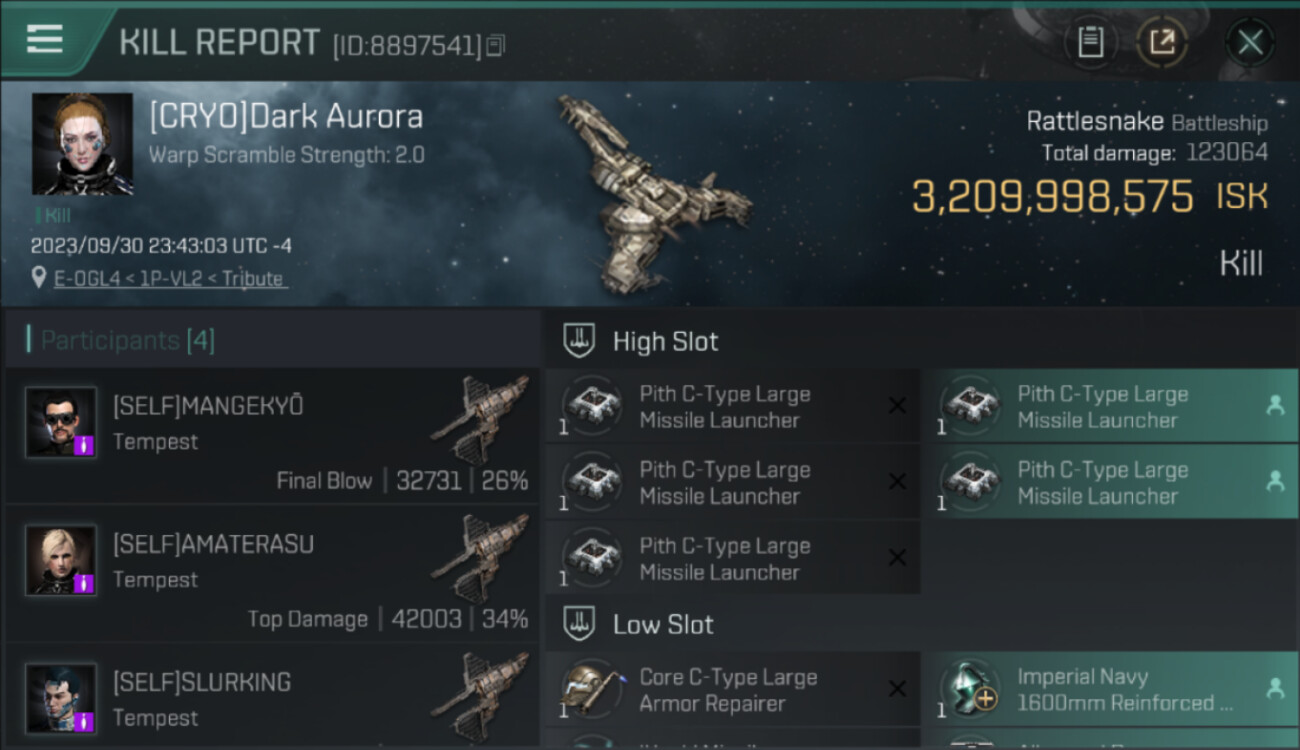View the Rattlesnake ship image

point(652,193)
